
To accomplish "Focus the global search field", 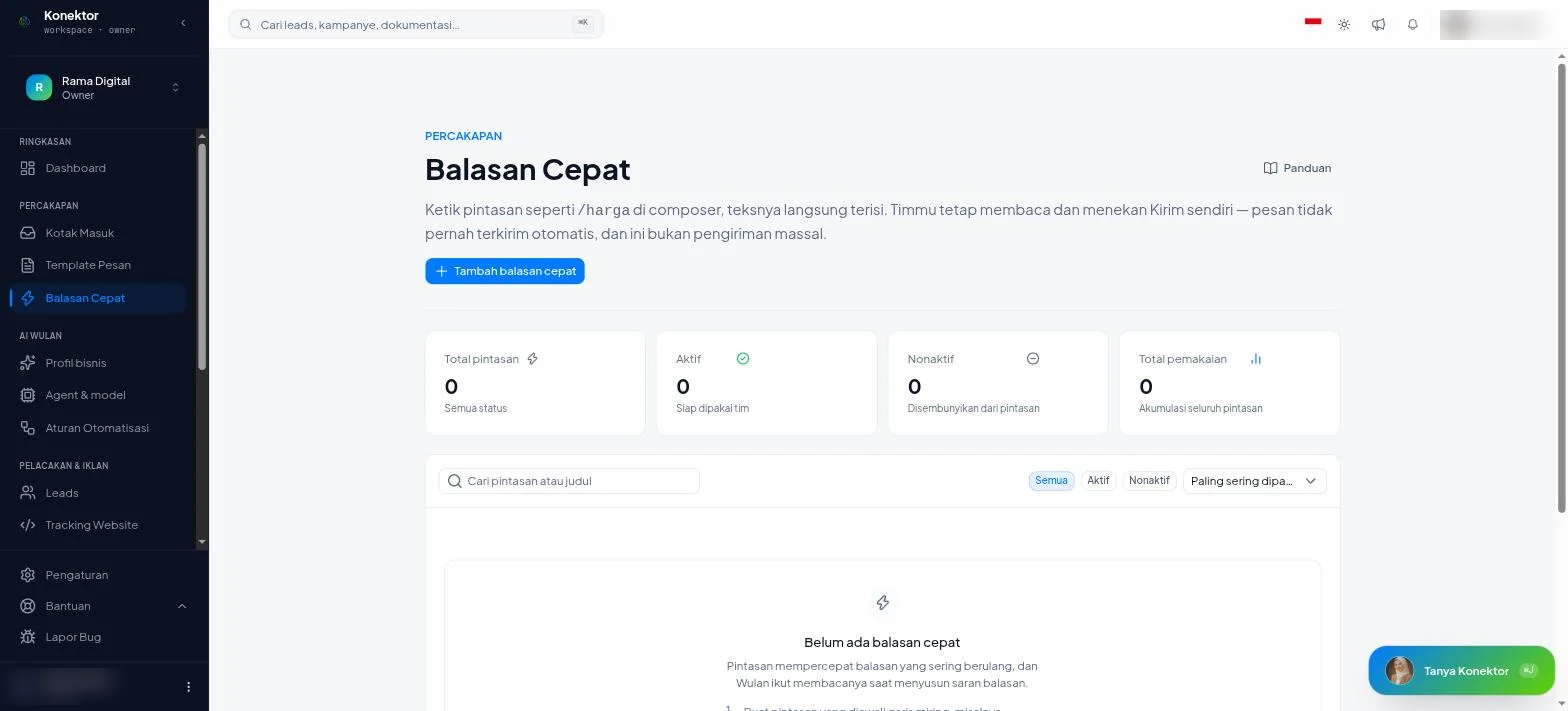I will 416,24.
